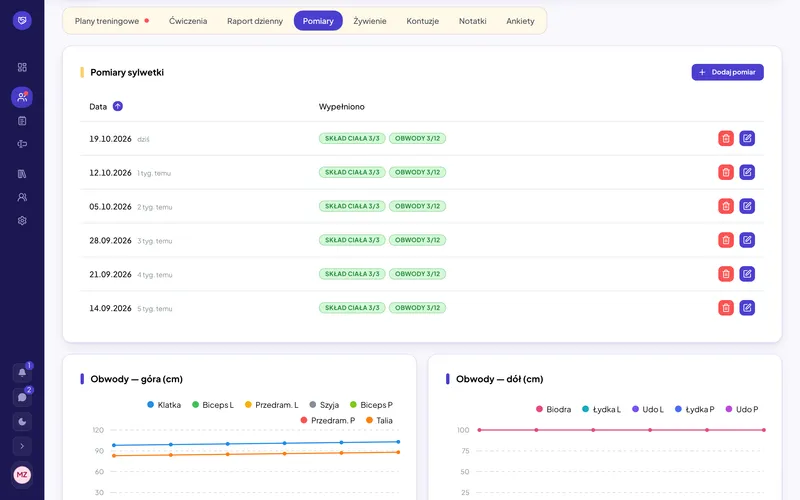Click the Data column header

98,107
